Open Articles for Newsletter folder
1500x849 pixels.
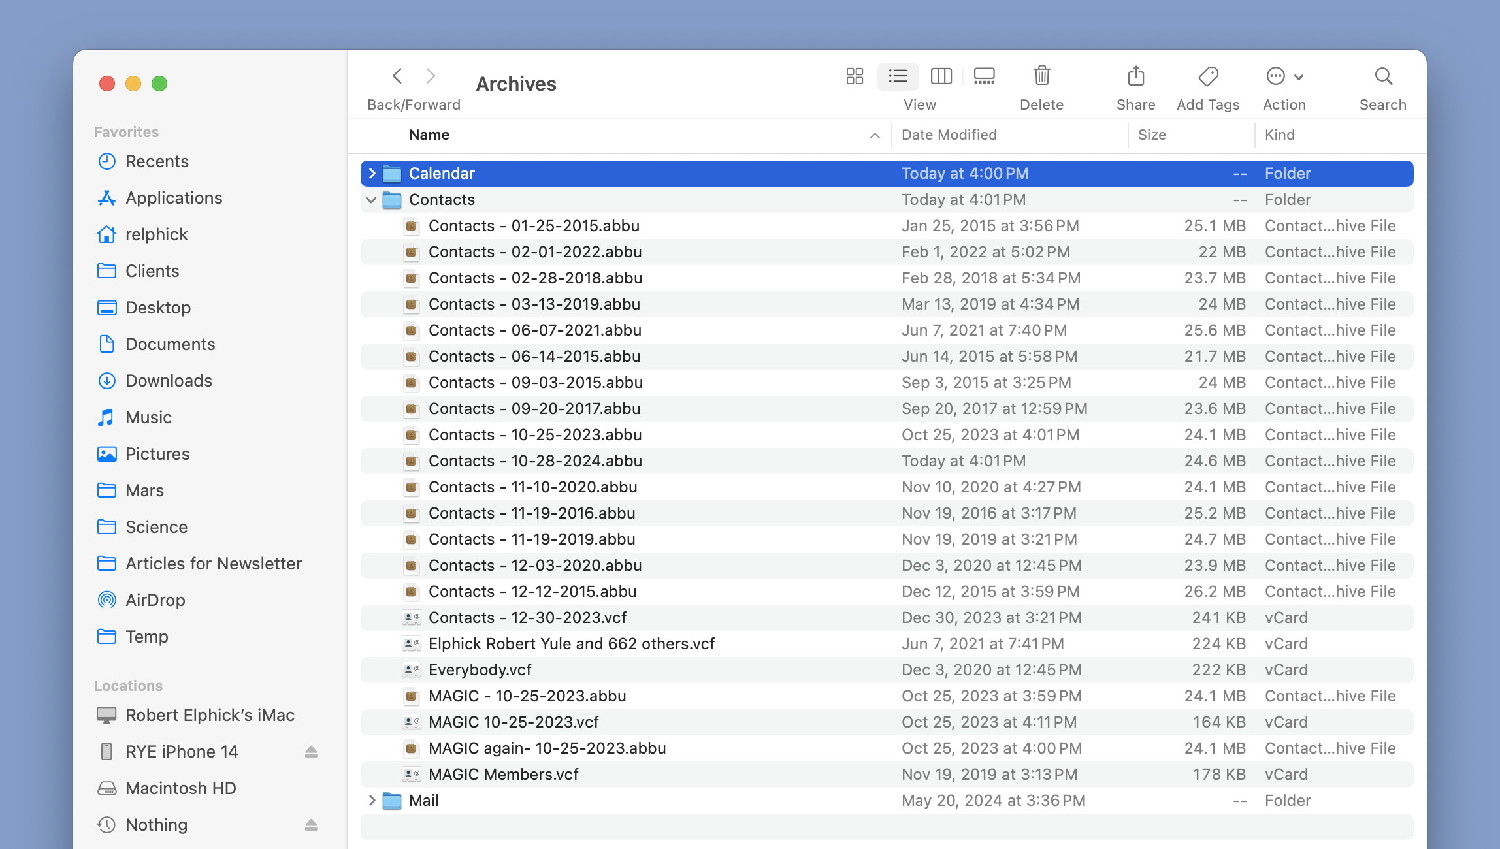[213, 563]
